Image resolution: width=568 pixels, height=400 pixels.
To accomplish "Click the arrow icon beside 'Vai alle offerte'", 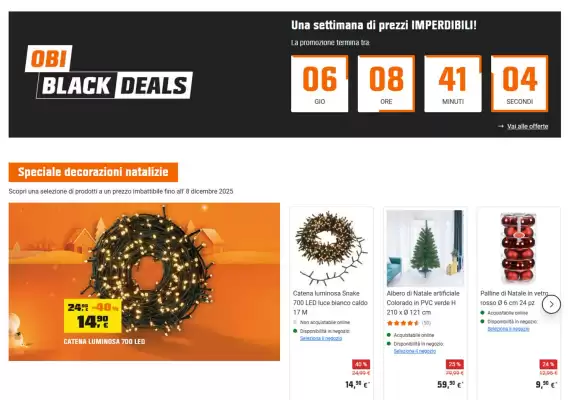I will tap(501, 126).
